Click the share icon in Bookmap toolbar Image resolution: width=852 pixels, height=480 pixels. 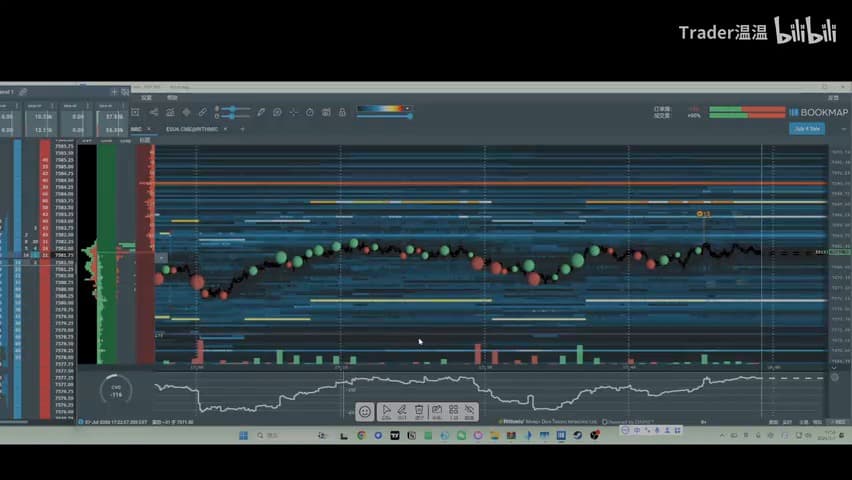(154, 112)
